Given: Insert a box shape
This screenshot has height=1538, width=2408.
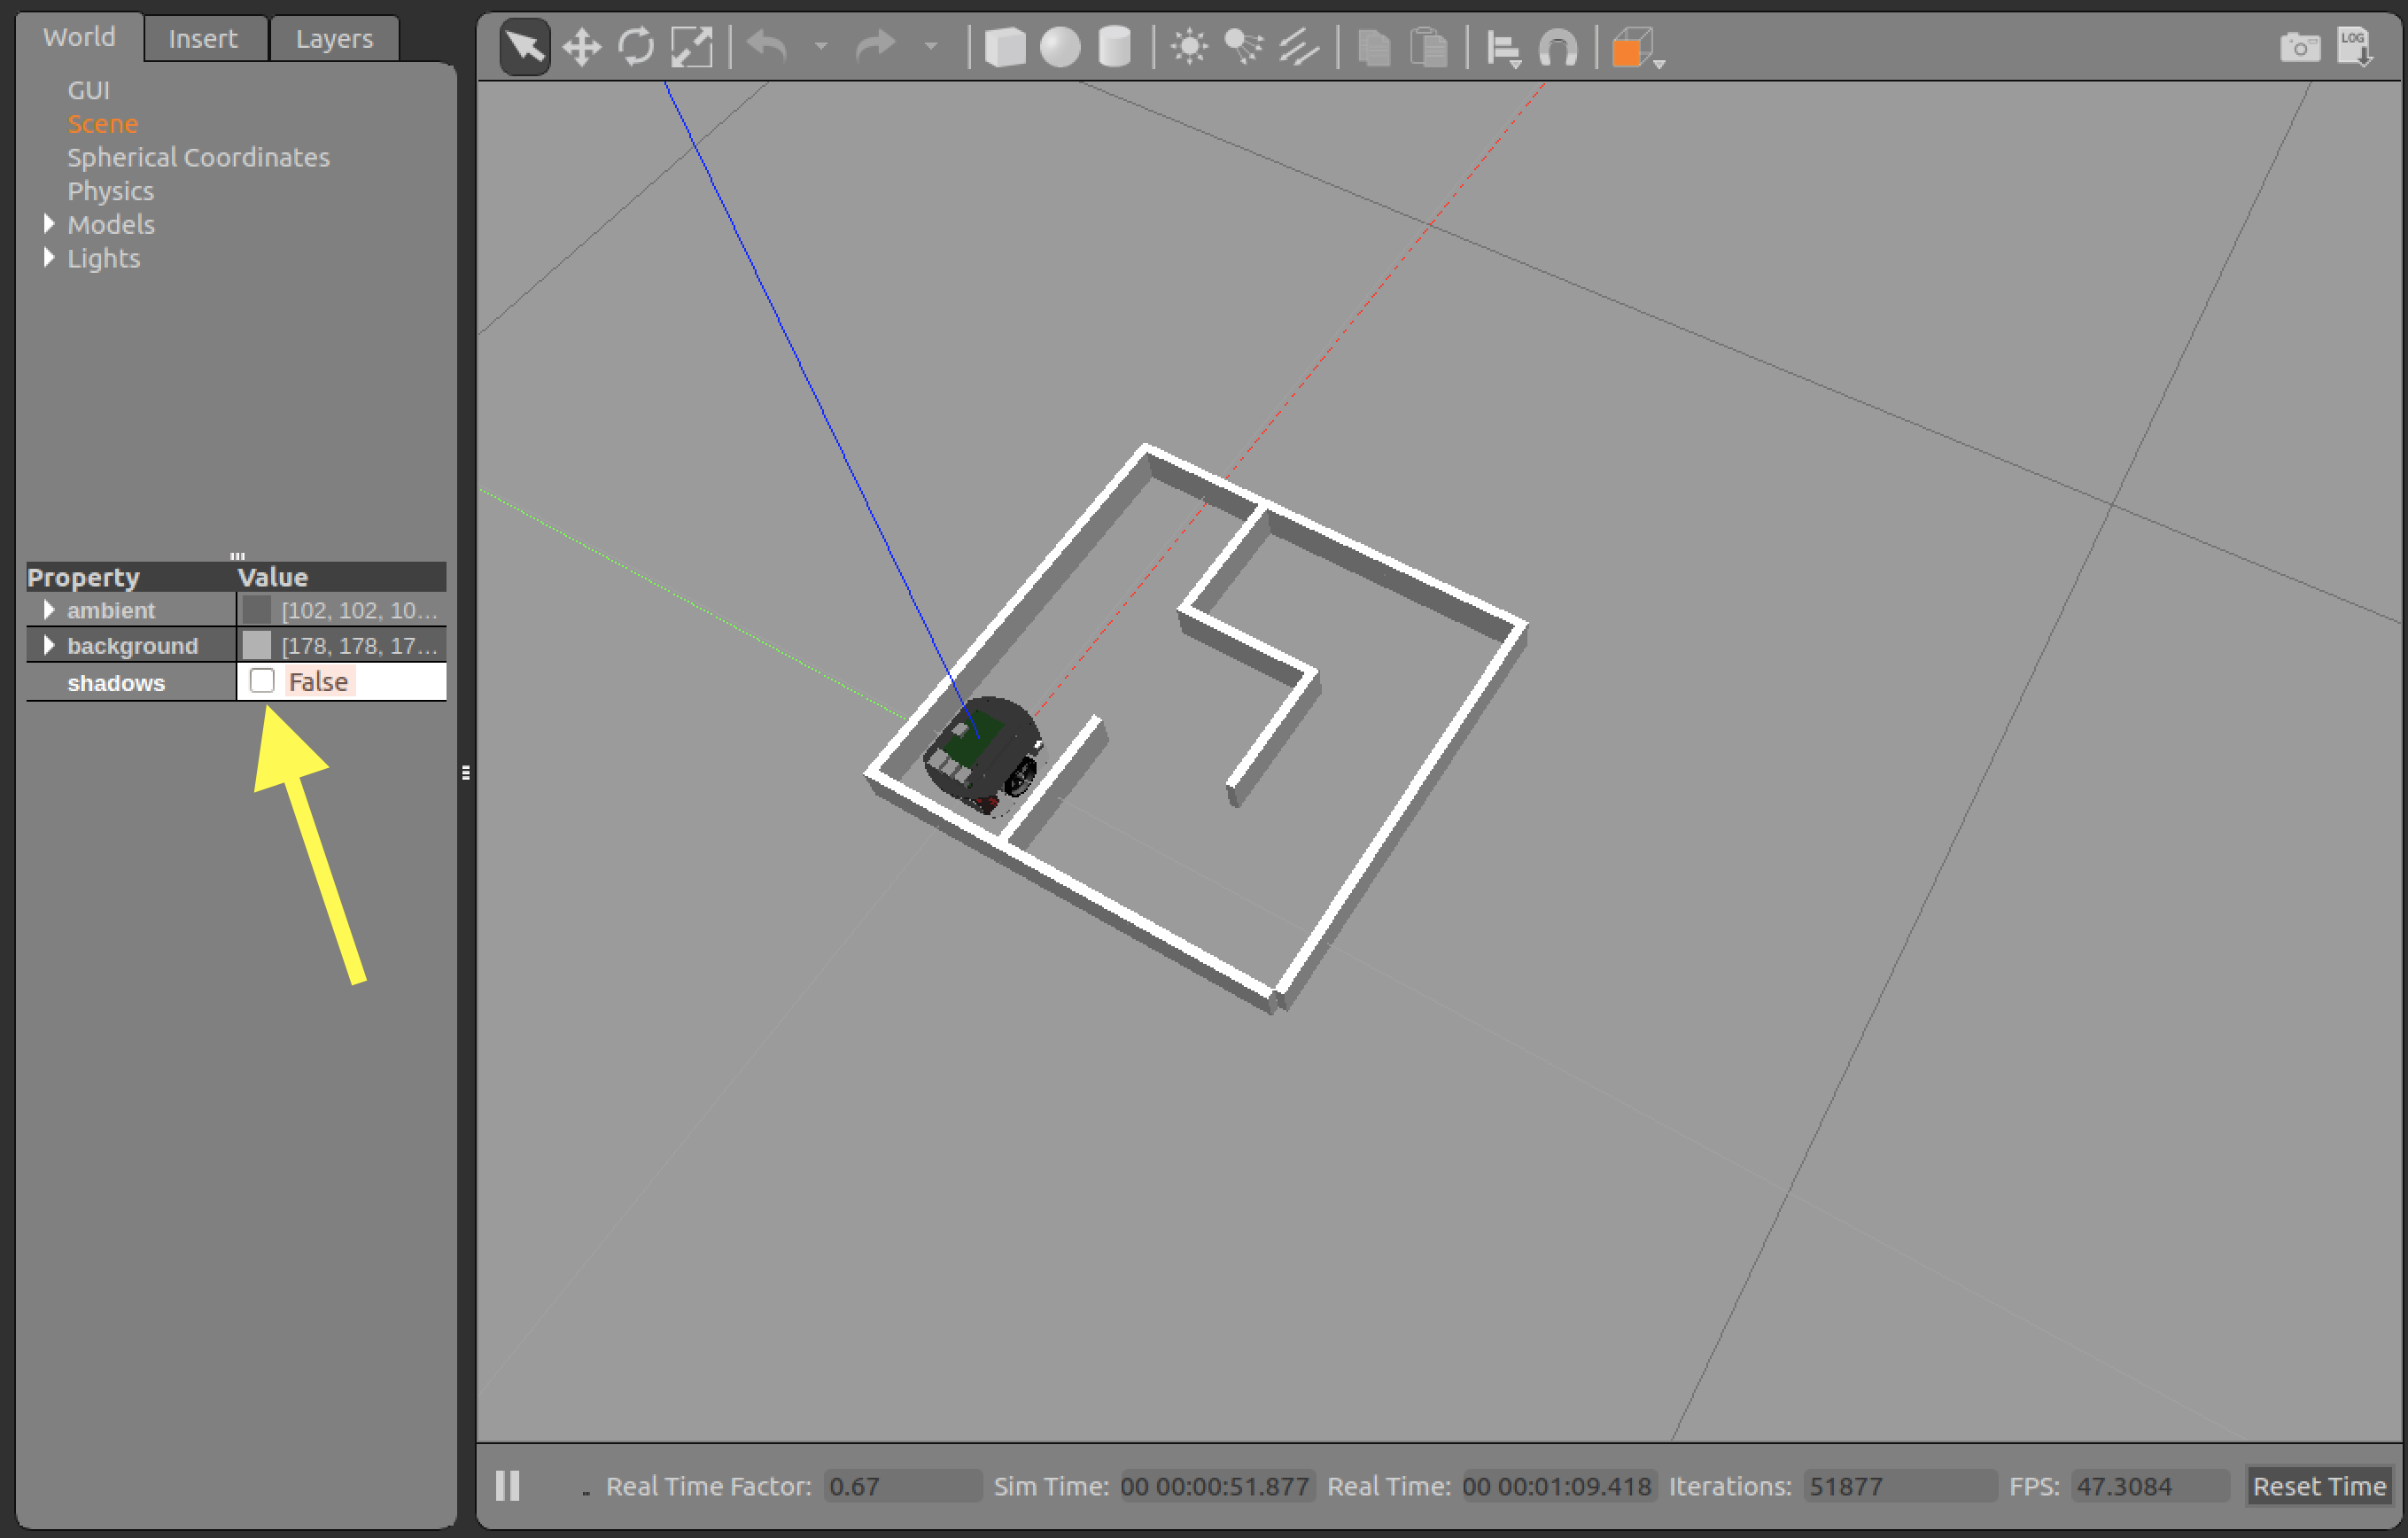Looking at the screenshot, I should coord(1005,46).
